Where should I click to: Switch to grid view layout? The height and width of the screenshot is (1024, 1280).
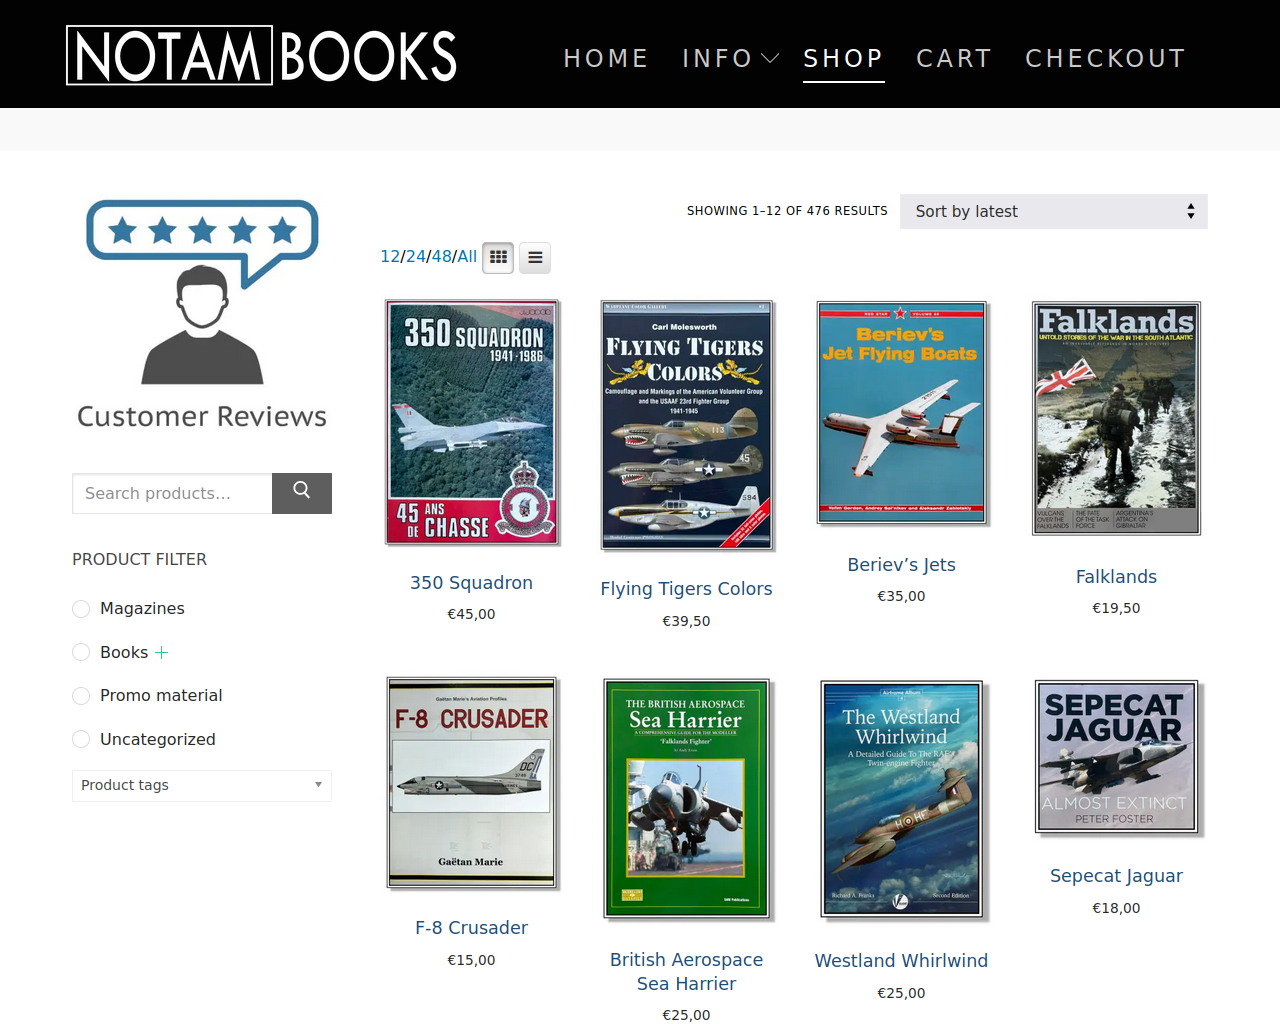click(x=498, y=258)
